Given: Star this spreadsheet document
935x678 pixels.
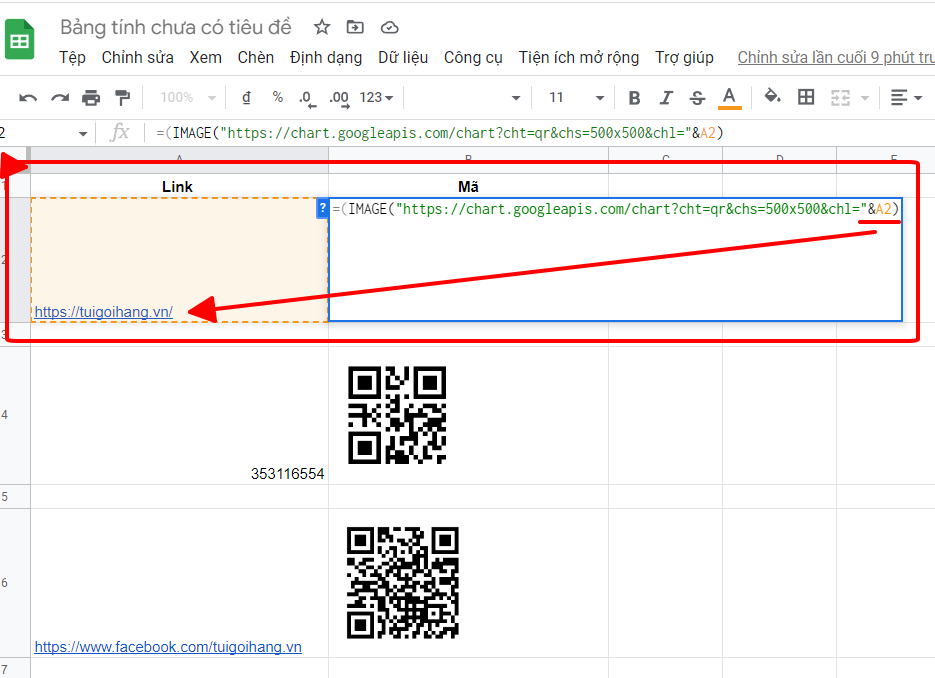Looking at the screenshot, I should (x=322, y=27).
